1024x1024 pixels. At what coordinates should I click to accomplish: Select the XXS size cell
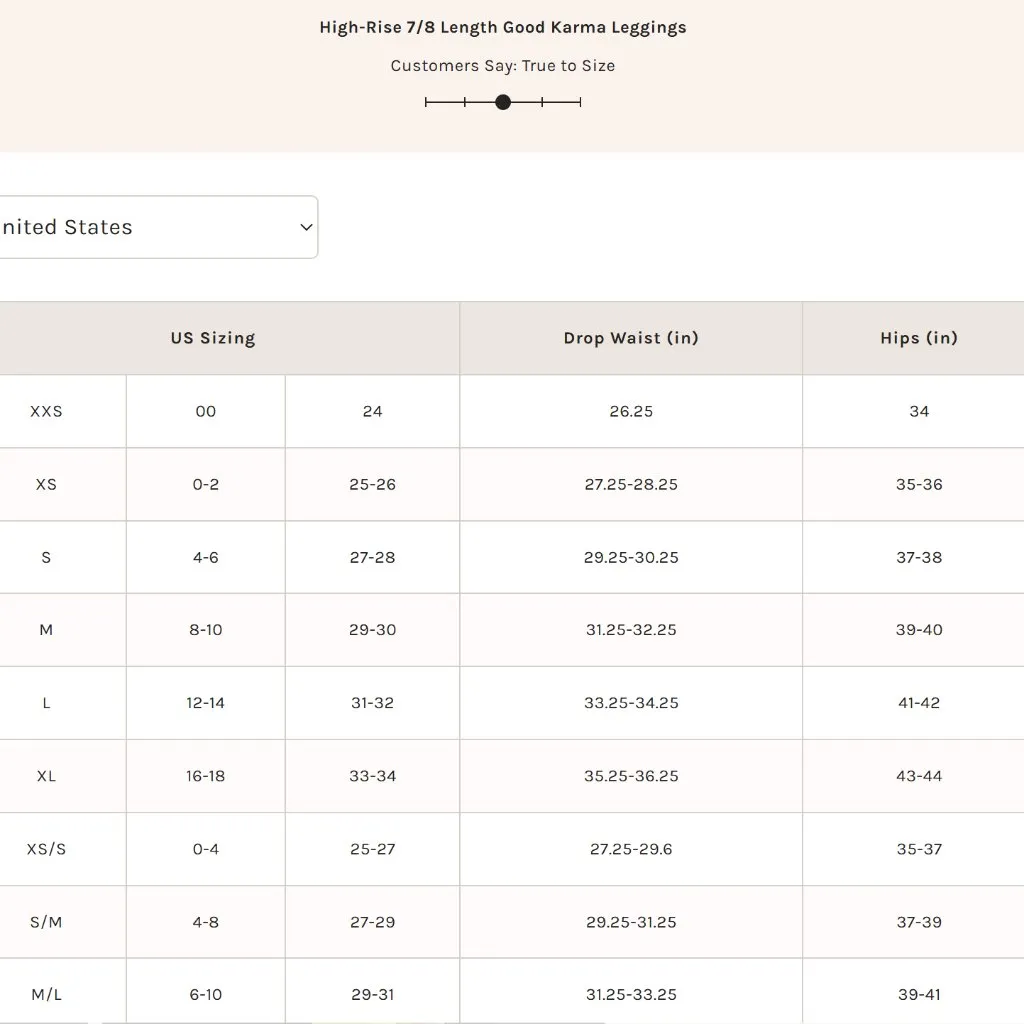[46, 411]
